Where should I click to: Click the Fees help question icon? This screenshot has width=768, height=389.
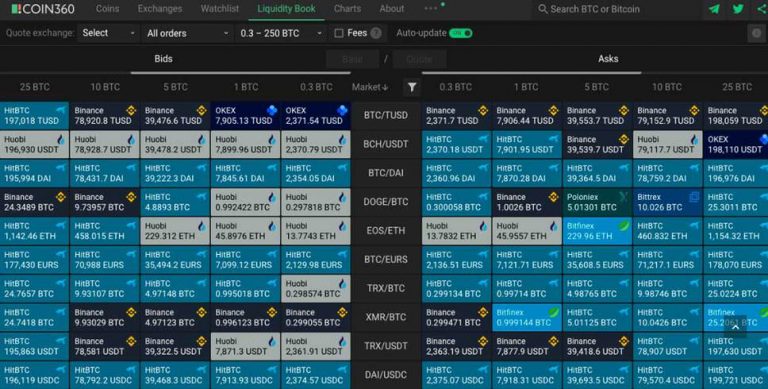[x=376, y=33]
